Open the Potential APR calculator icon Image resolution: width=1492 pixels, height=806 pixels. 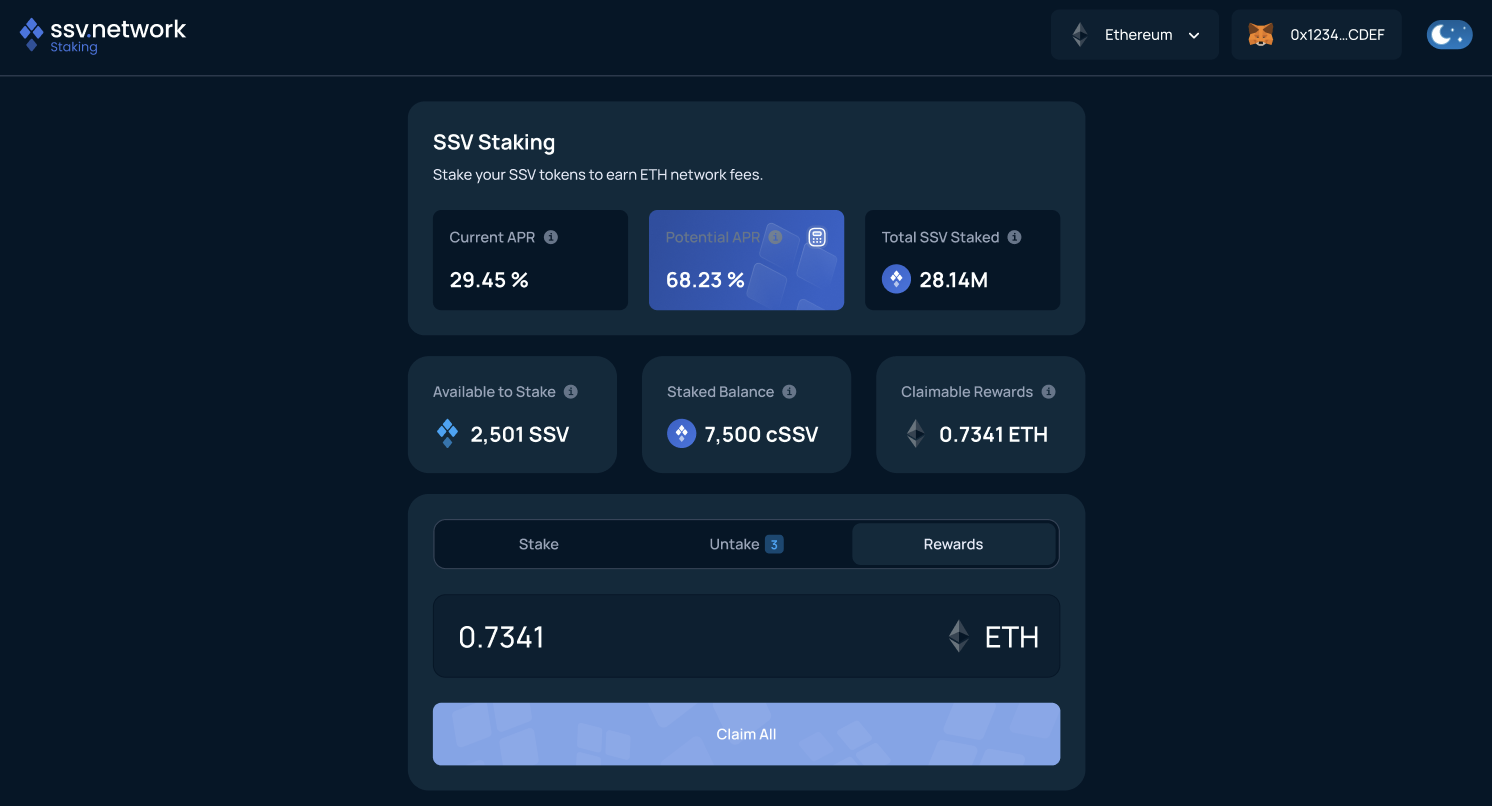pyautogui.click(x=817, y=237)
